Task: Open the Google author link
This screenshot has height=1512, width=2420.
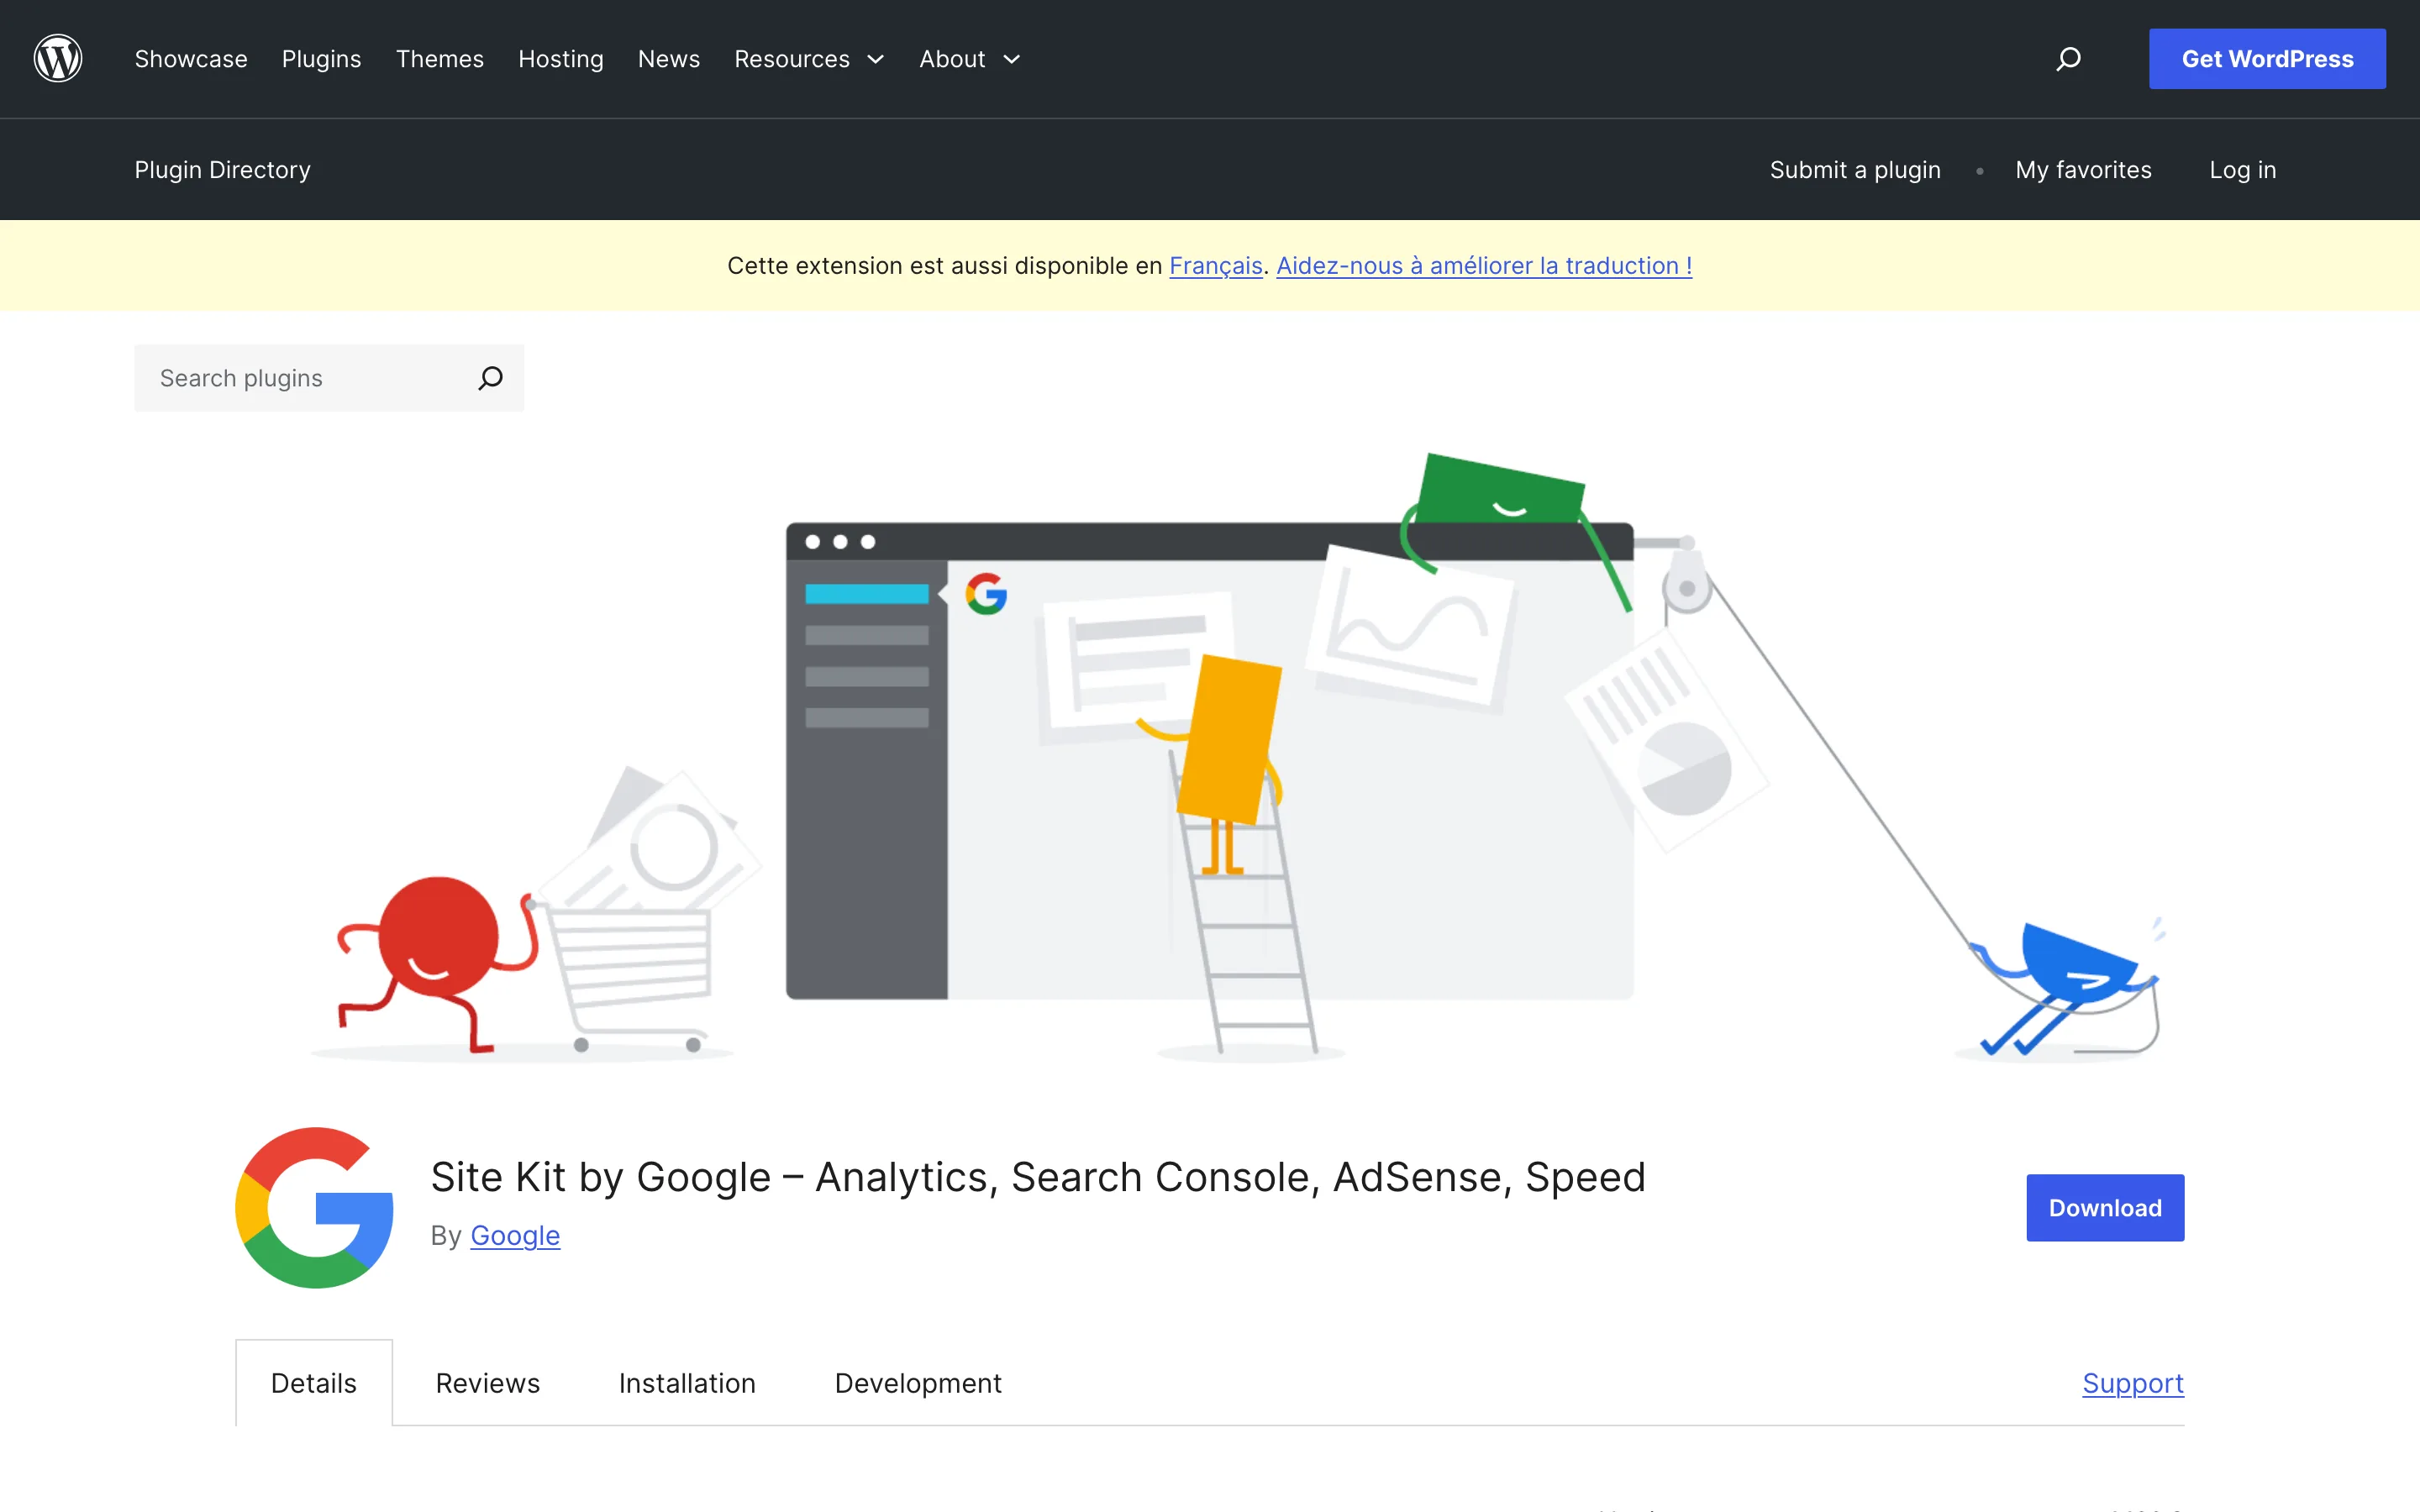Action: point(515,1236)
